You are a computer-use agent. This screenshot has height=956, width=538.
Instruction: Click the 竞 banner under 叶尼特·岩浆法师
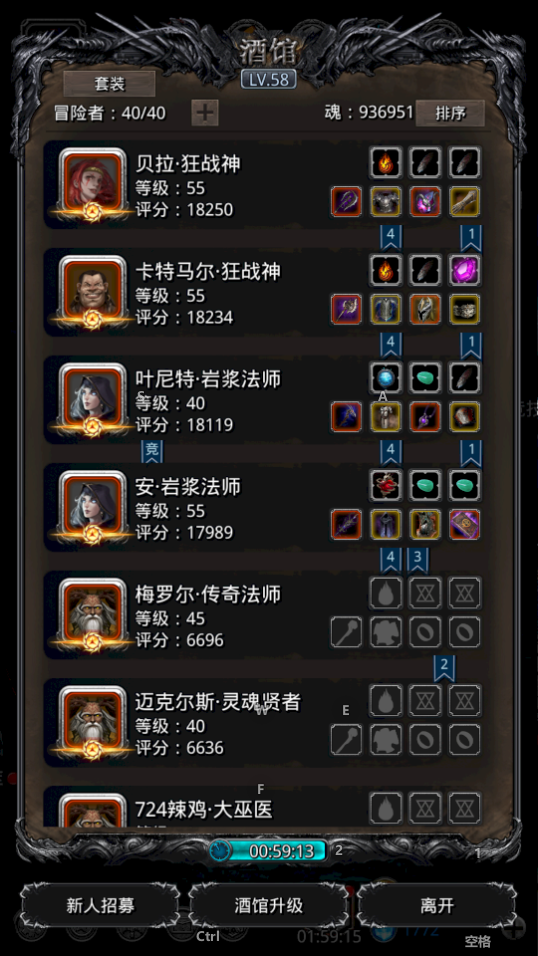click(x=152, y=451)
